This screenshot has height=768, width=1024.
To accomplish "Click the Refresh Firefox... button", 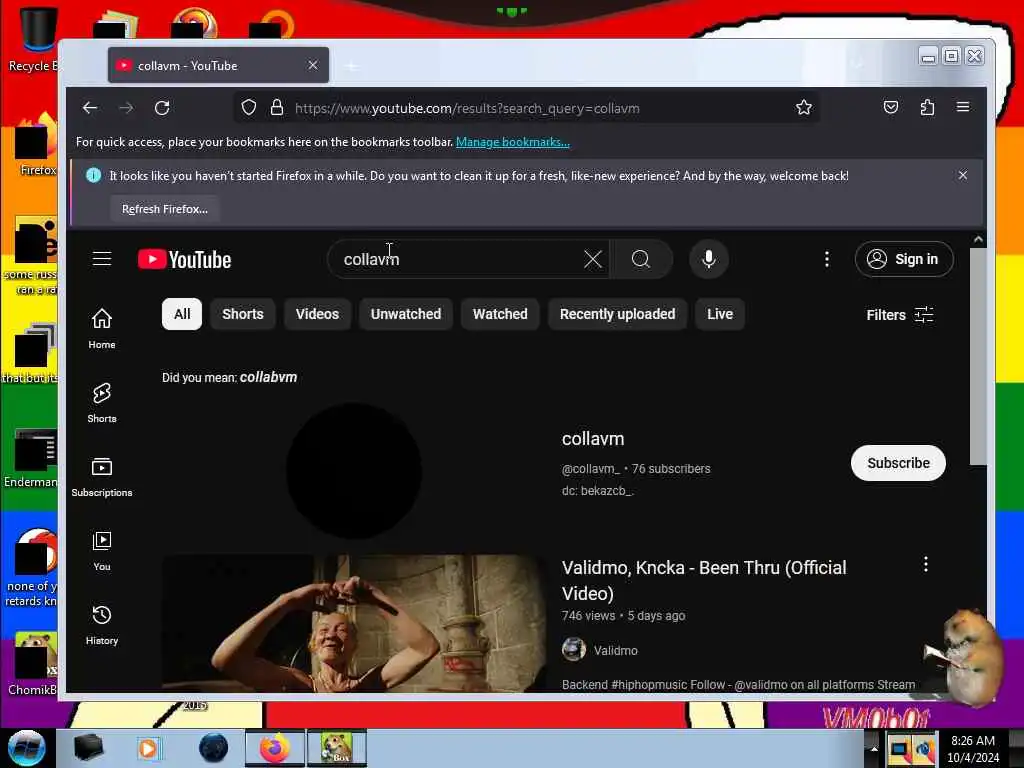I will point(165,209).
